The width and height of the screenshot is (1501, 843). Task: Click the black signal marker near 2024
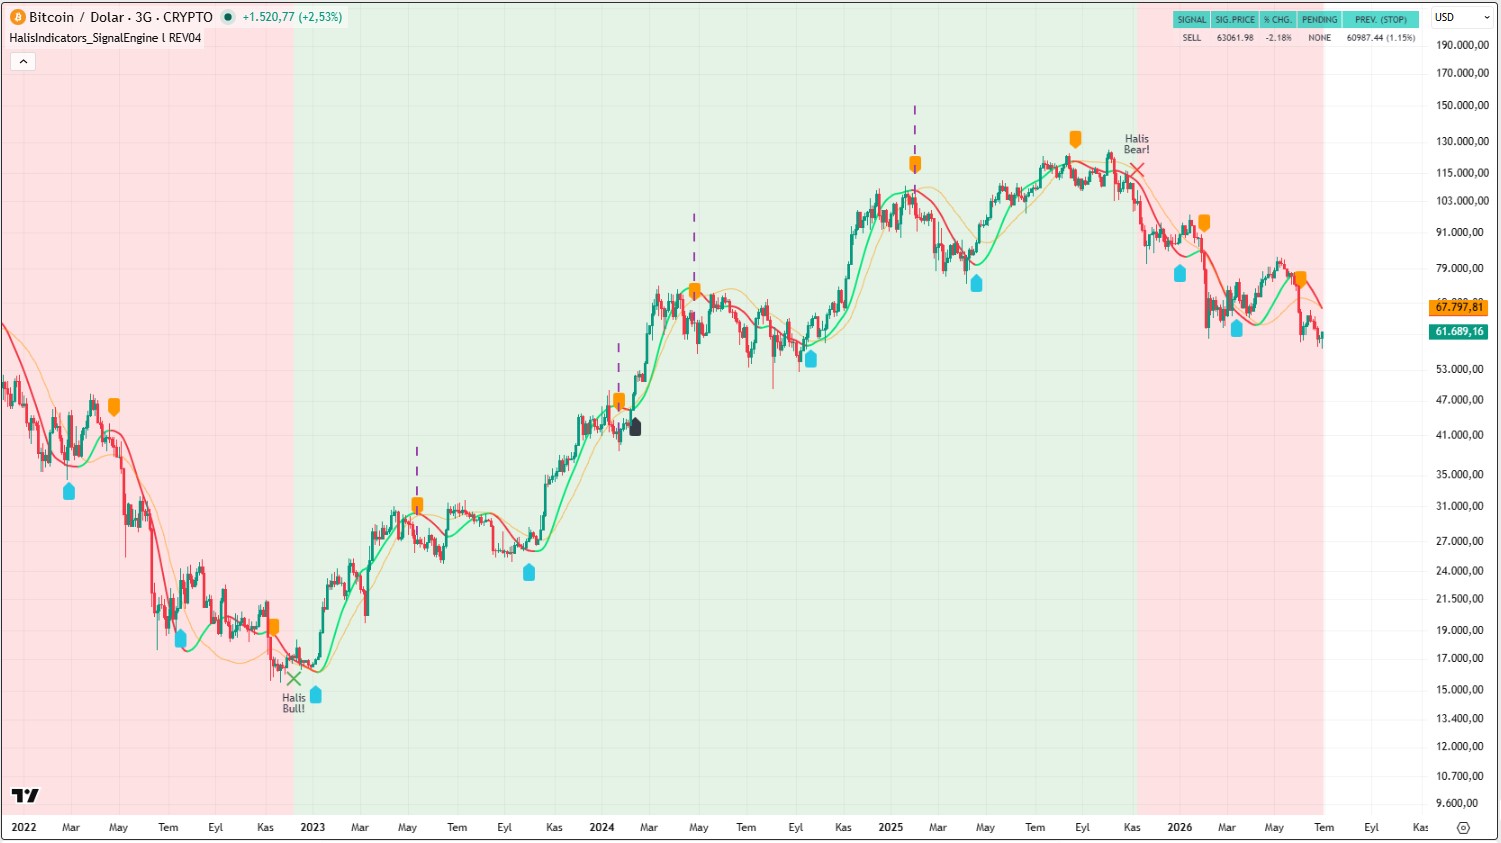tap(635, 427)
